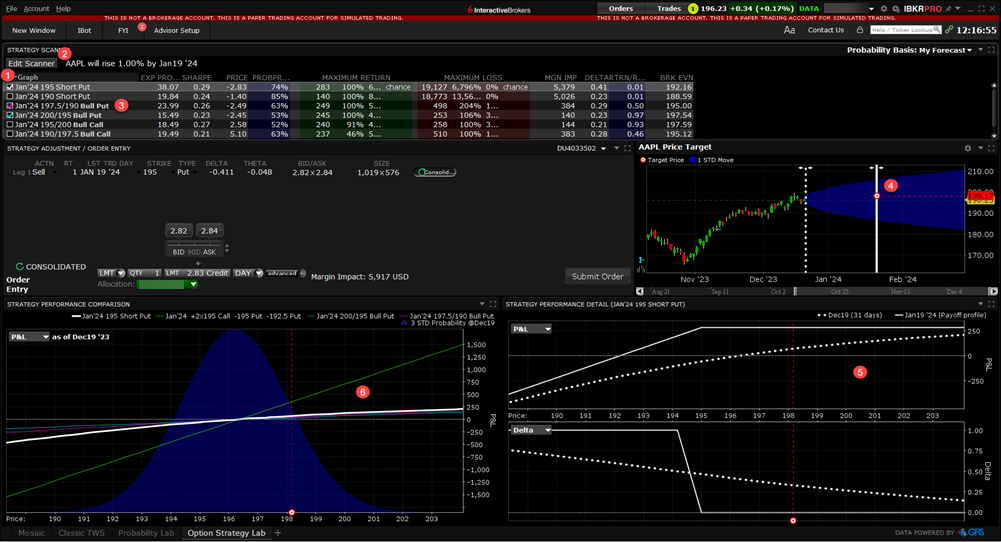The width and height of the screenshot is (1001, 542).
Task: Open IBot from the toolbar
Action: pyautogui.click(x=84, y=30)
